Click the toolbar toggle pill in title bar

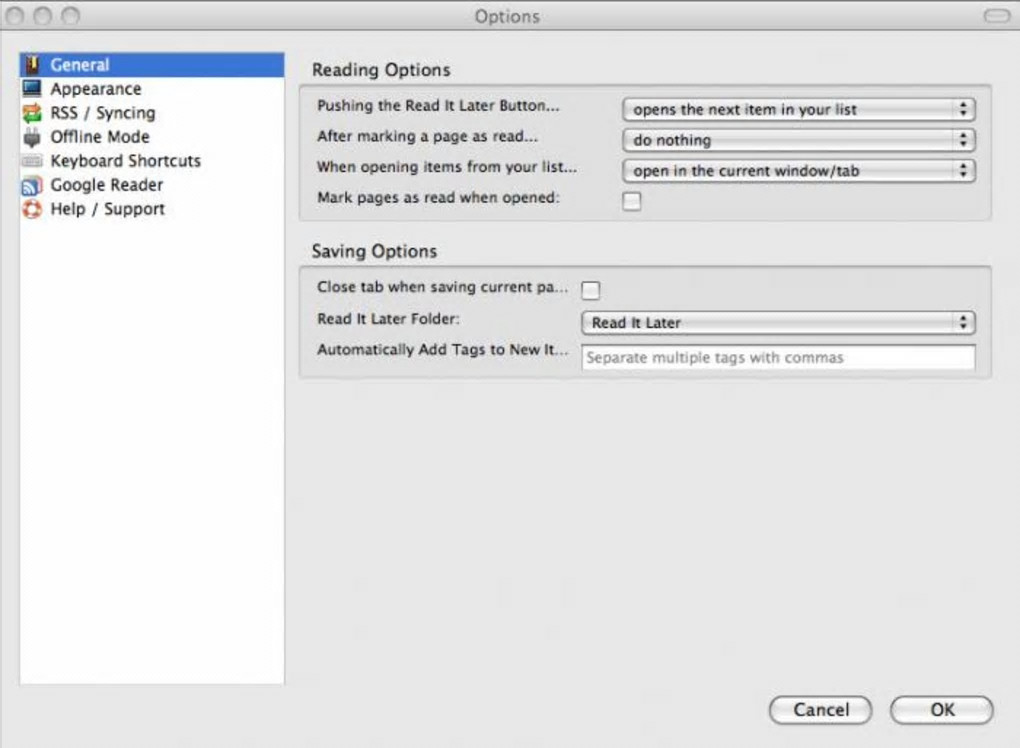point(996,16)
